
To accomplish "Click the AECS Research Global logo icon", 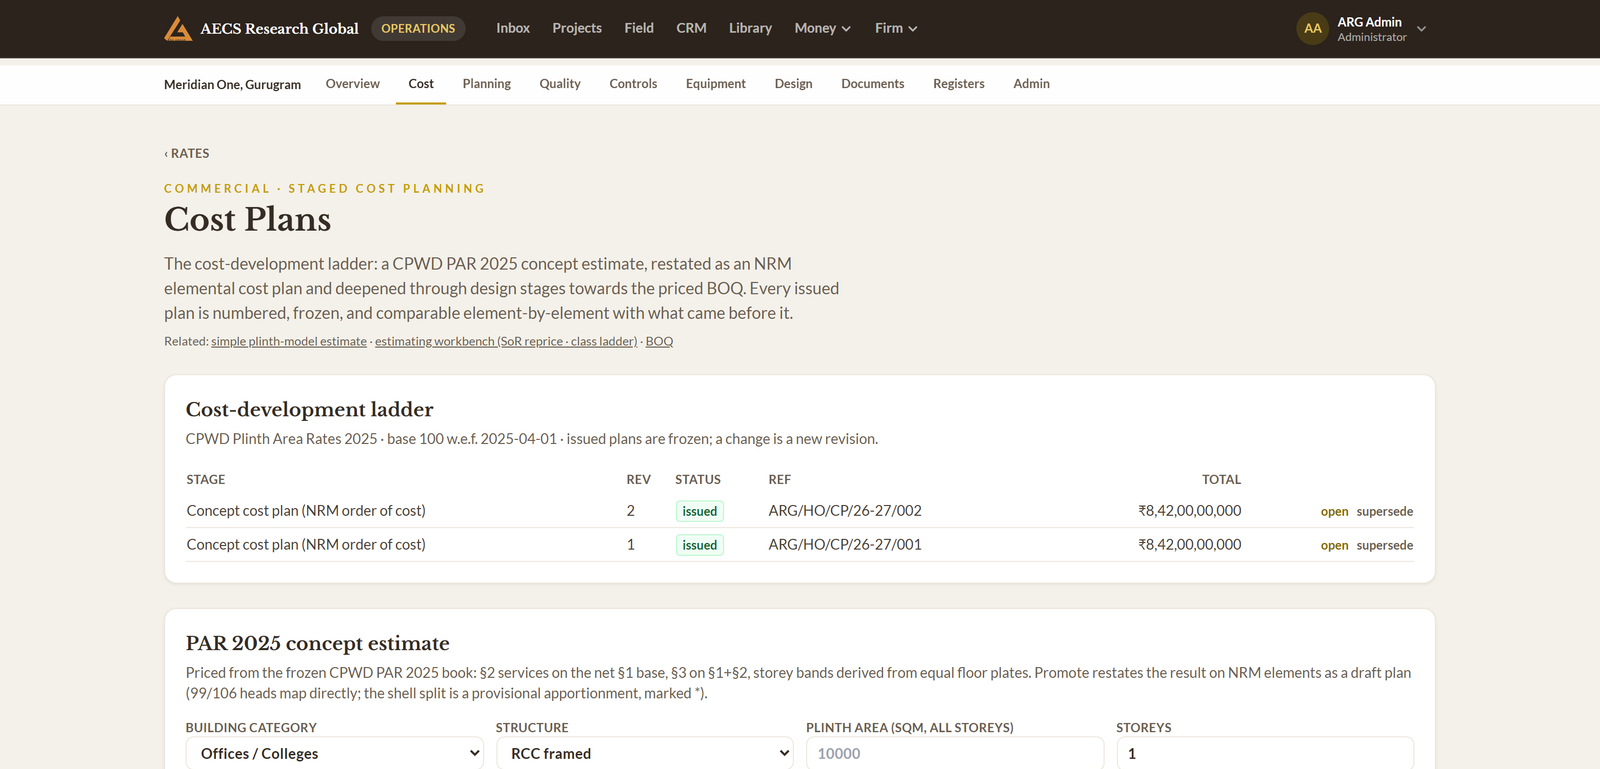I will (178, 28).
